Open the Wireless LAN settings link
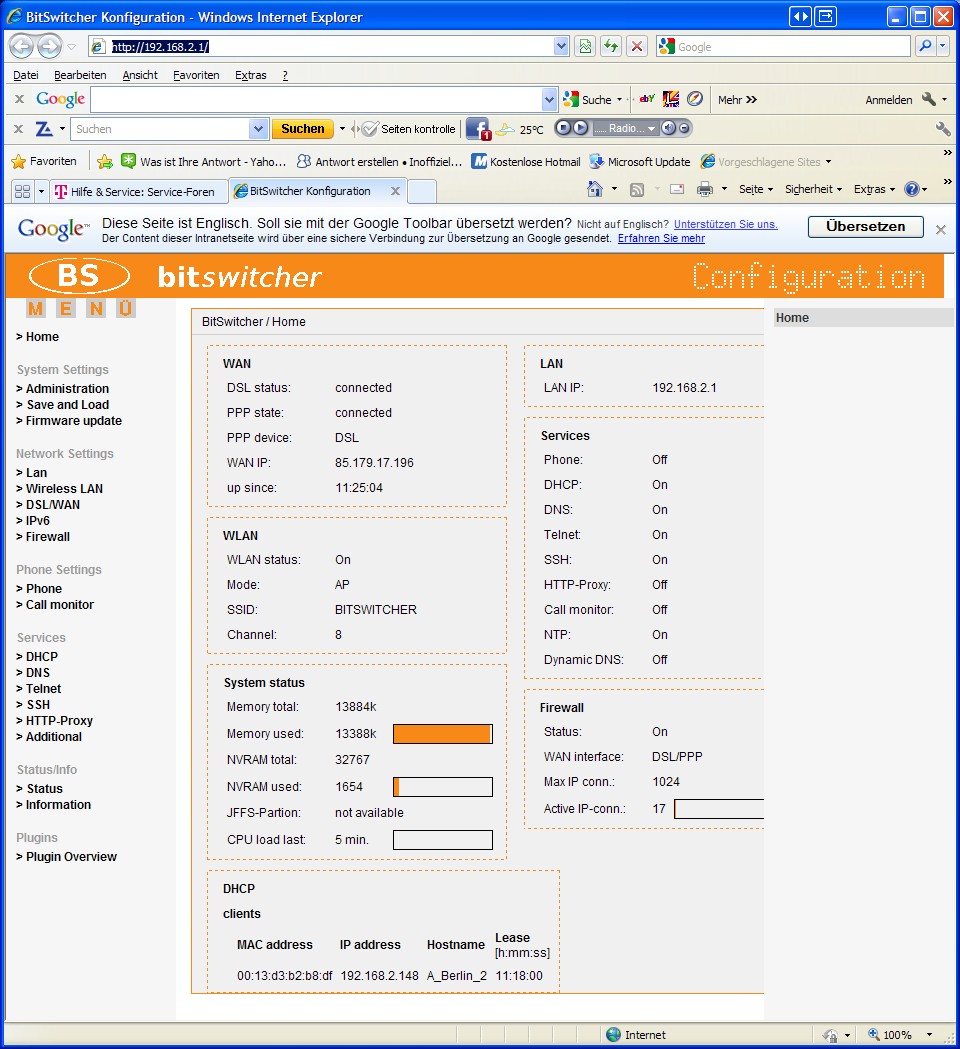 (x=64, y=489)
